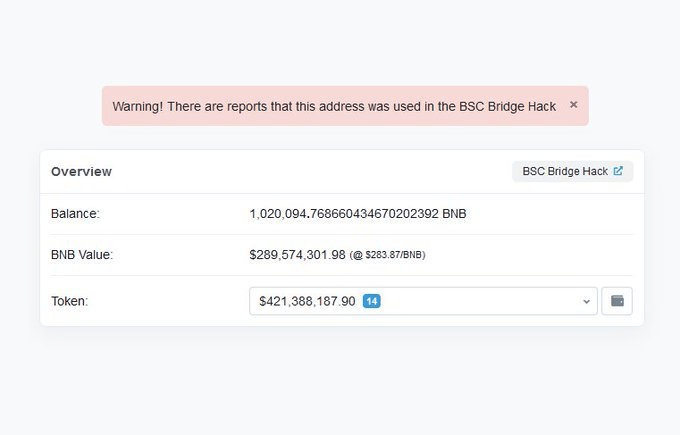Click the wallet icon button next to Token
The height and width of the screenshot is (435, 680).
click(617, 301)
